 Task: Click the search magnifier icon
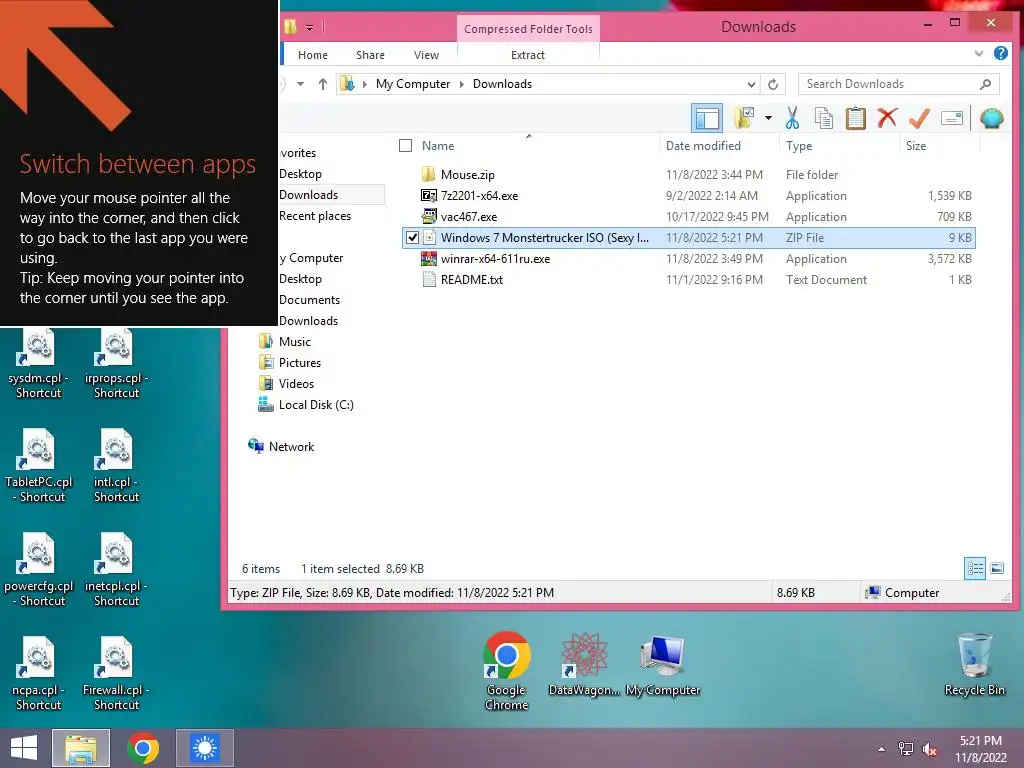[985, 84]
